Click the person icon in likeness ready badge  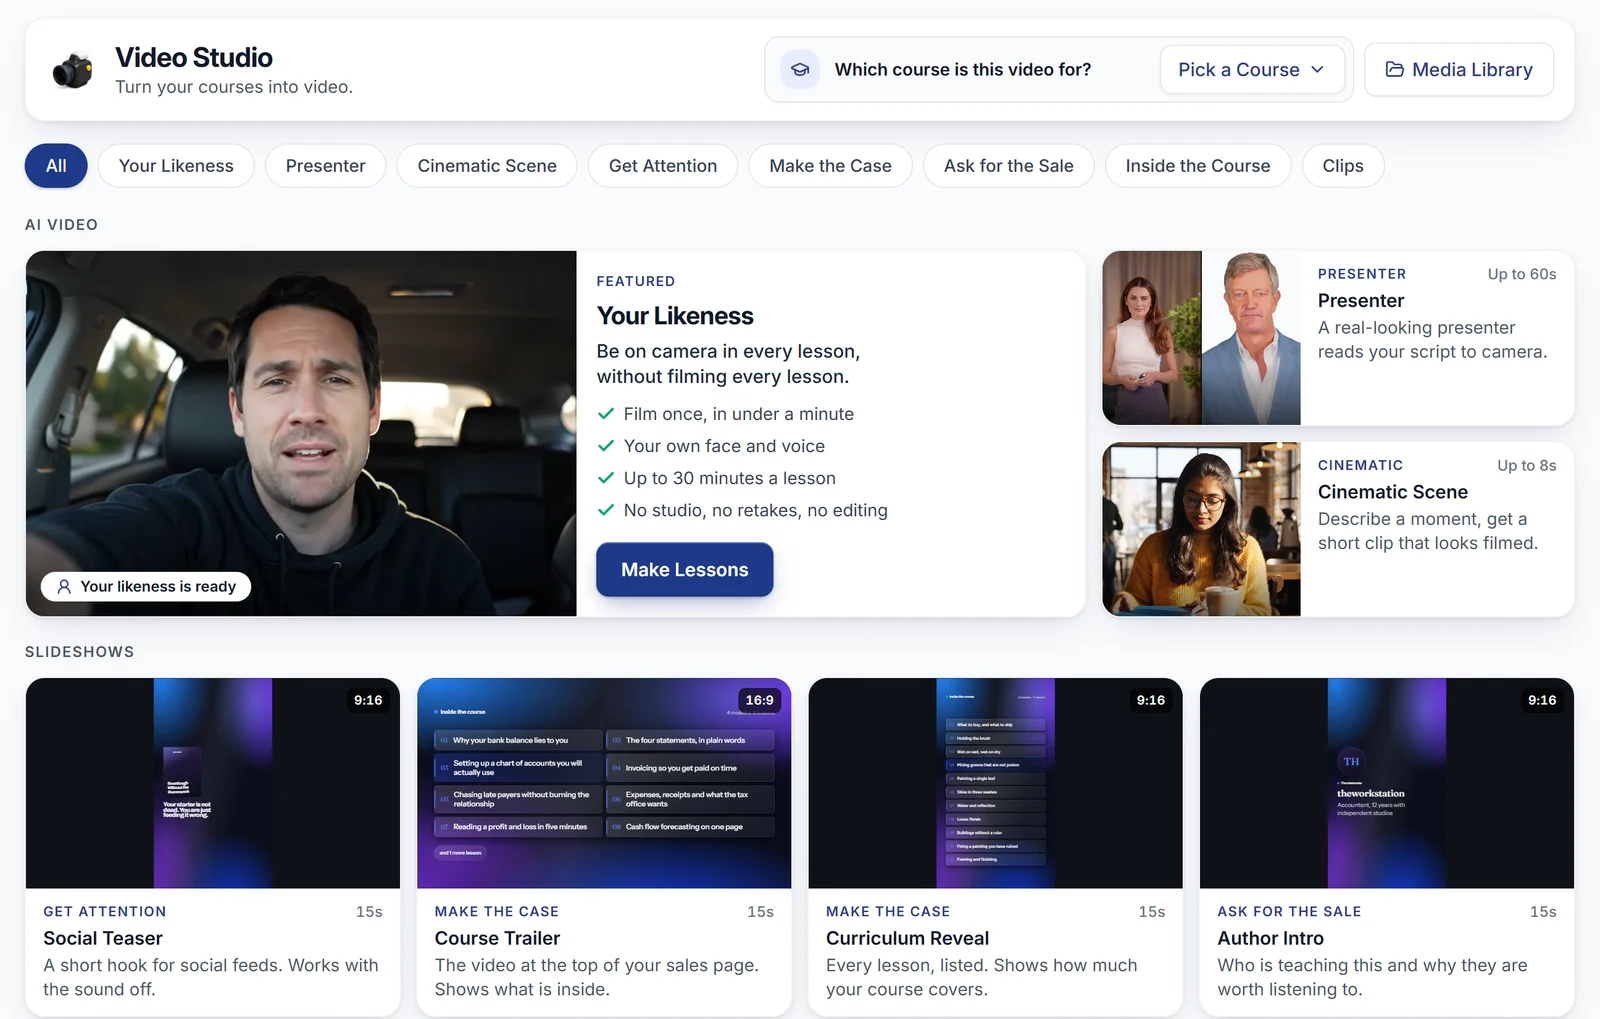pyautogui.click(x=64, y=587)
